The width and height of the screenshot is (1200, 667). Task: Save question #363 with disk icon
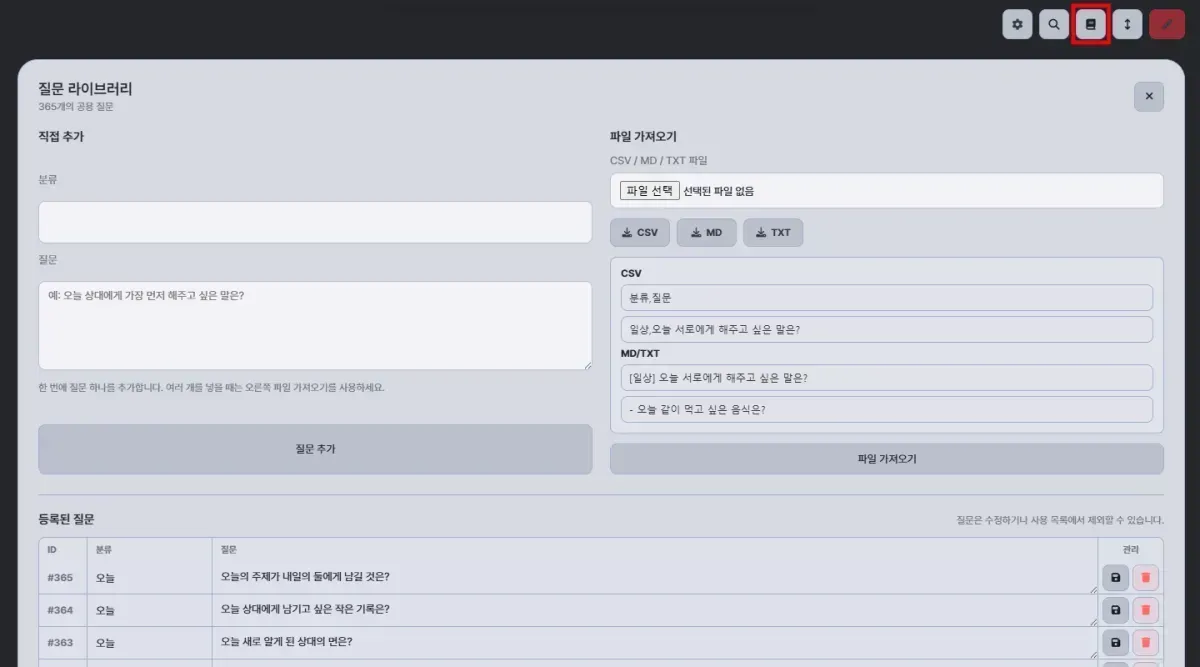point(1116,642)
